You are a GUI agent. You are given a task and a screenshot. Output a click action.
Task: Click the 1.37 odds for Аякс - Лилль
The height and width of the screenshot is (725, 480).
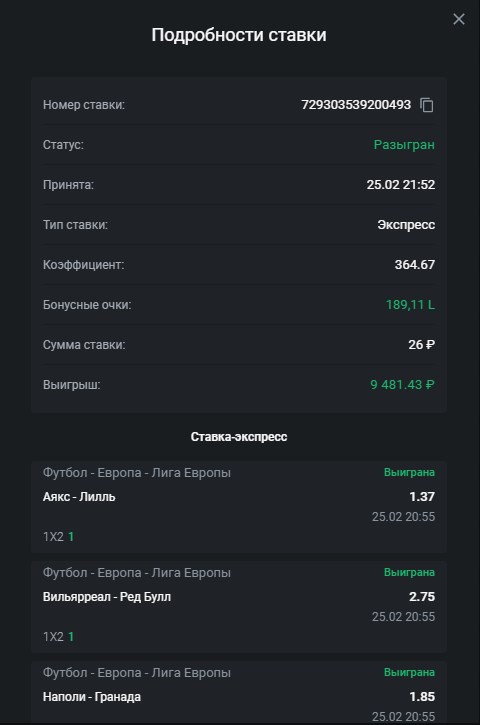422,497
